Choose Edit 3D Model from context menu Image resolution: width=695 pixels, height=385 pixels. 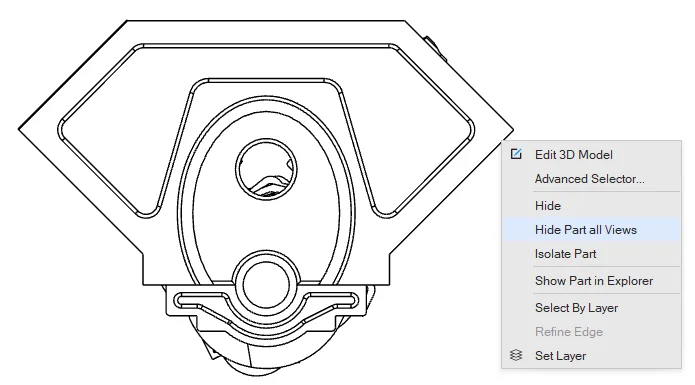pos(591,155)
